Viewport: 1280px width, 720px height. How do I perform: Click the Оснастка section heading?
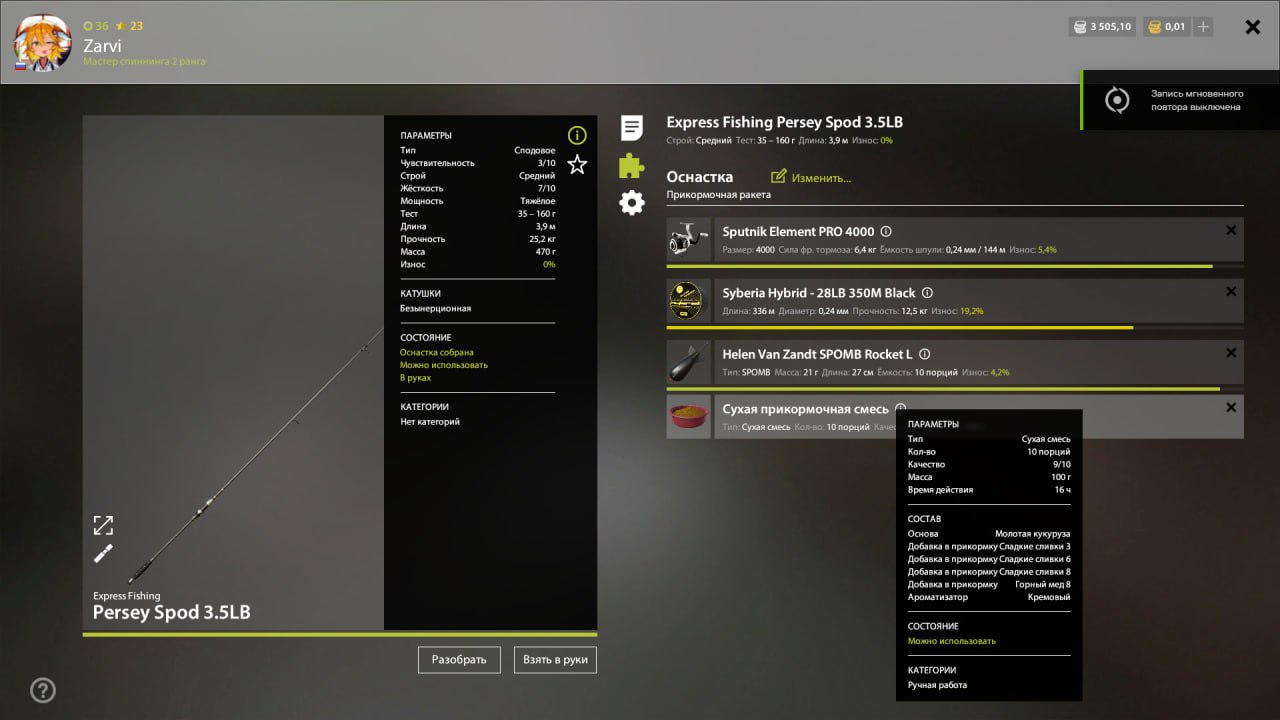pyautogui.click(x=700, y=177)
